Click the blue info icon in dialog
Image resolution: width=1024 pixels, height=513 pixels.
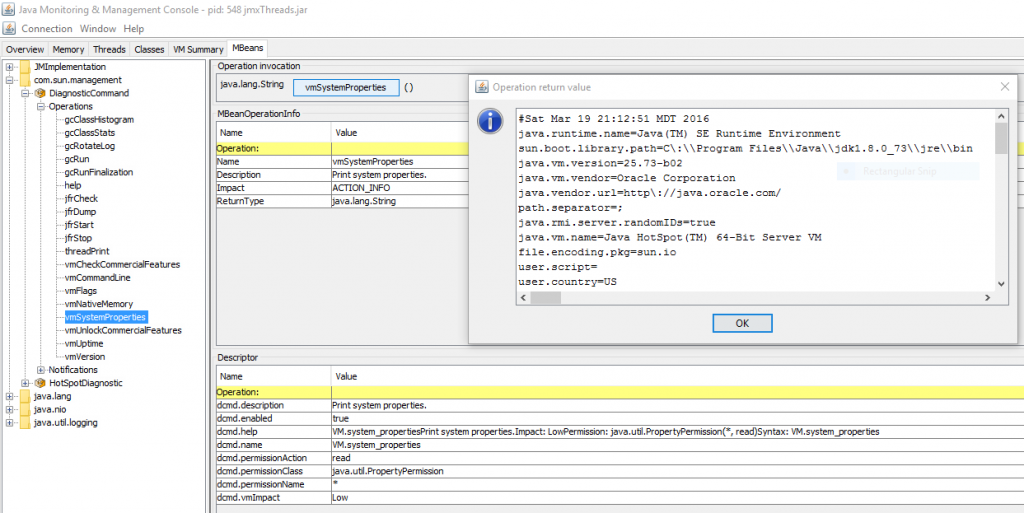(x=490, y=121)
